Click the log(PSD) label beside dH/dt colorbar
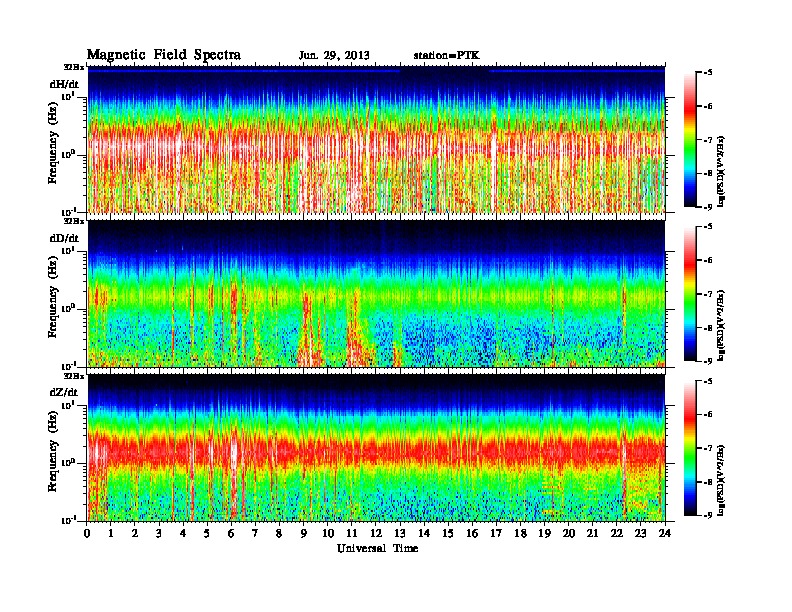Screen dimensions: 792x612 tap(722, 171)
